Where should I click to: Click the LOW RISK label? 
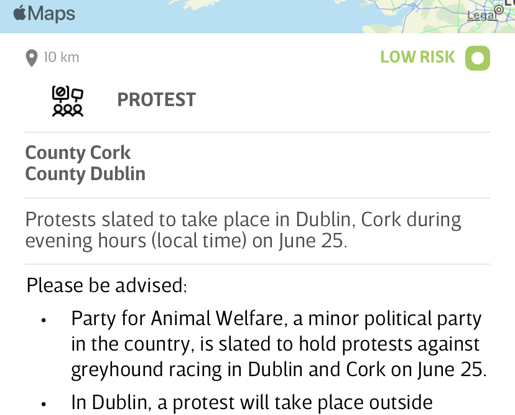point(417,57)
